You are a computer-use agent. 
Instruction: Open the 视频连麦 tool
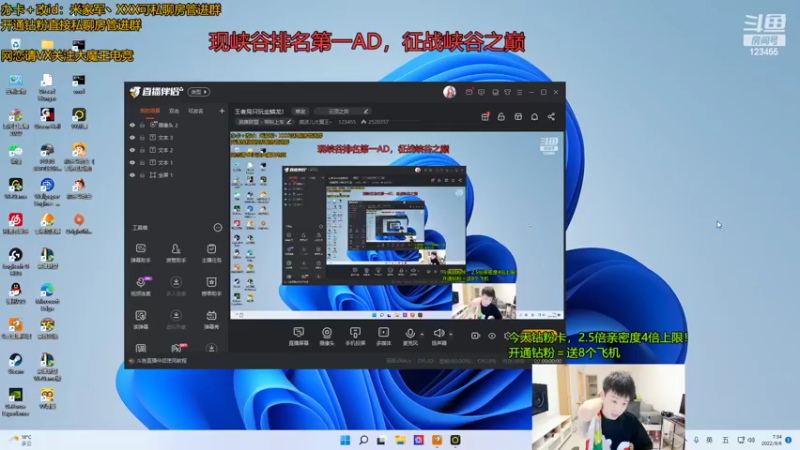coord(141,286)
